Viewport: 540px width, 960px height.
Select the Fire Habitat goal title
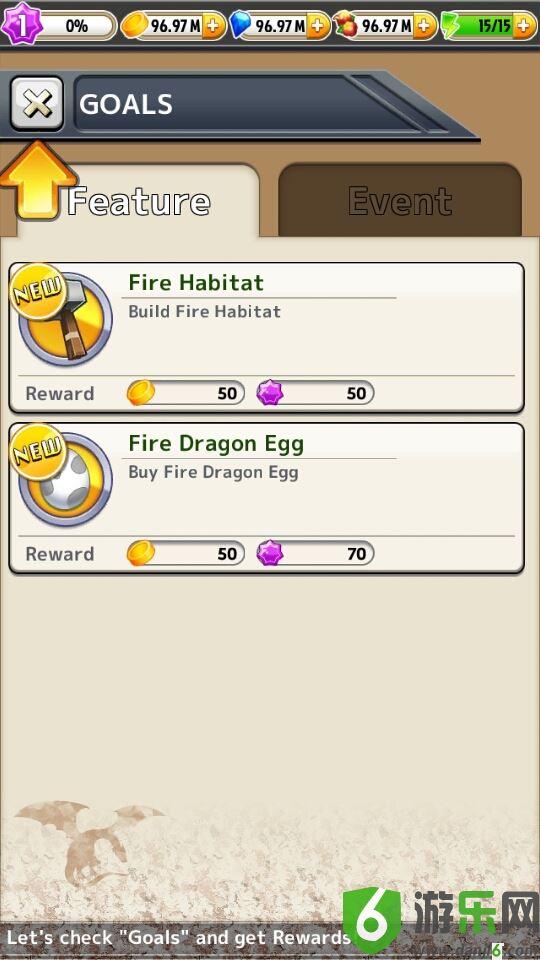[196, 283]
